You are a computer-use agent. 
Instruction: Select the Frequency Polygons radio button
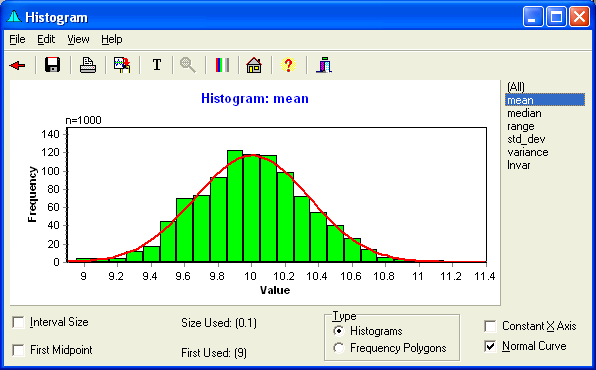click(x=338, y=348)
